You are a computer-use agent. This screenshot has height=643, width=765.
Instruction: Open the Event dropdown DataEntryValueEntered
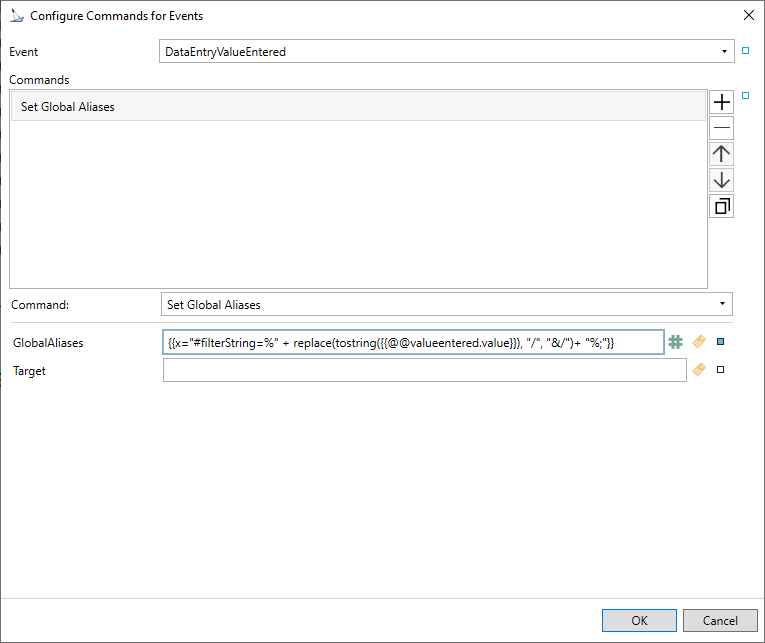tap(446, 51)
